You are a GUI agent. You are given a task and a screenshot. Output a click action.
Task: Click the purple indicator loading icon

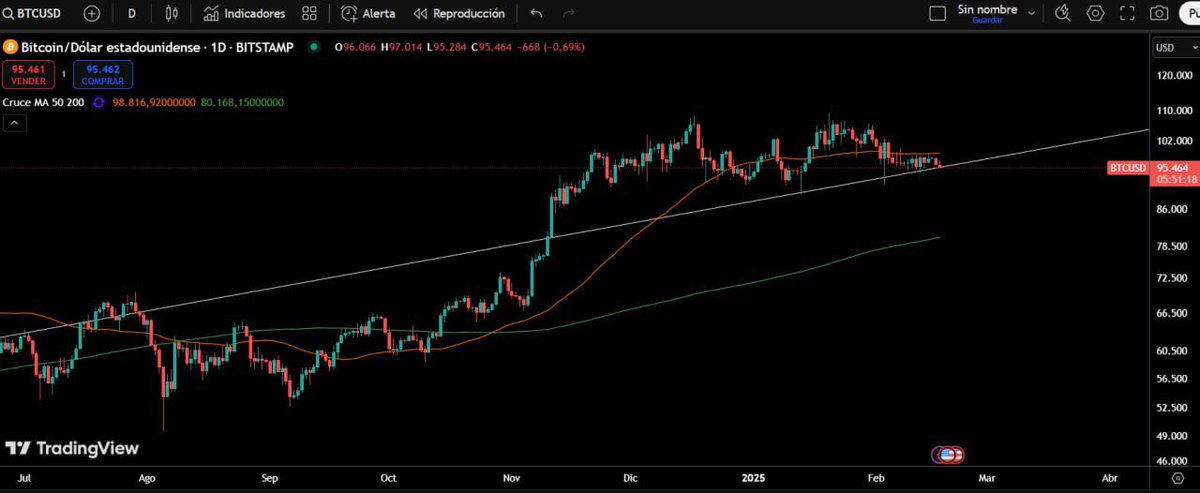[x=99, y=102]
